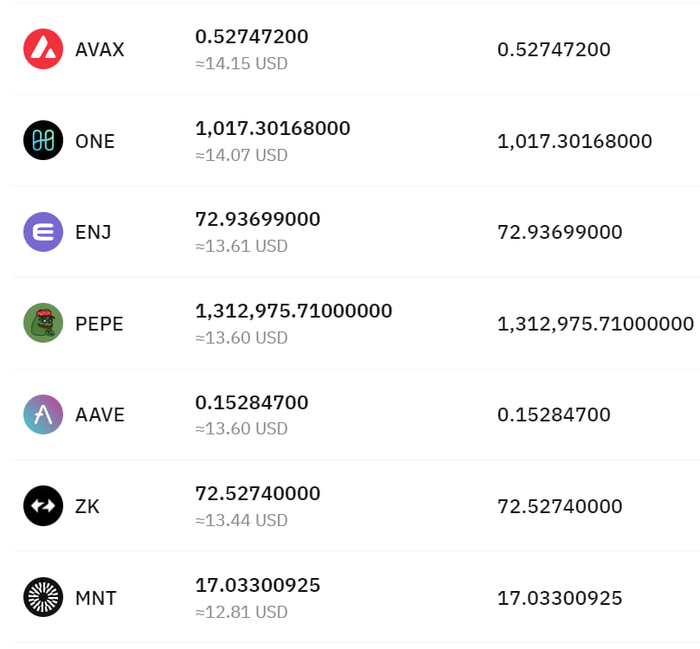
Task: Open the MNT asset label
Action: click(x=96, y=598)
